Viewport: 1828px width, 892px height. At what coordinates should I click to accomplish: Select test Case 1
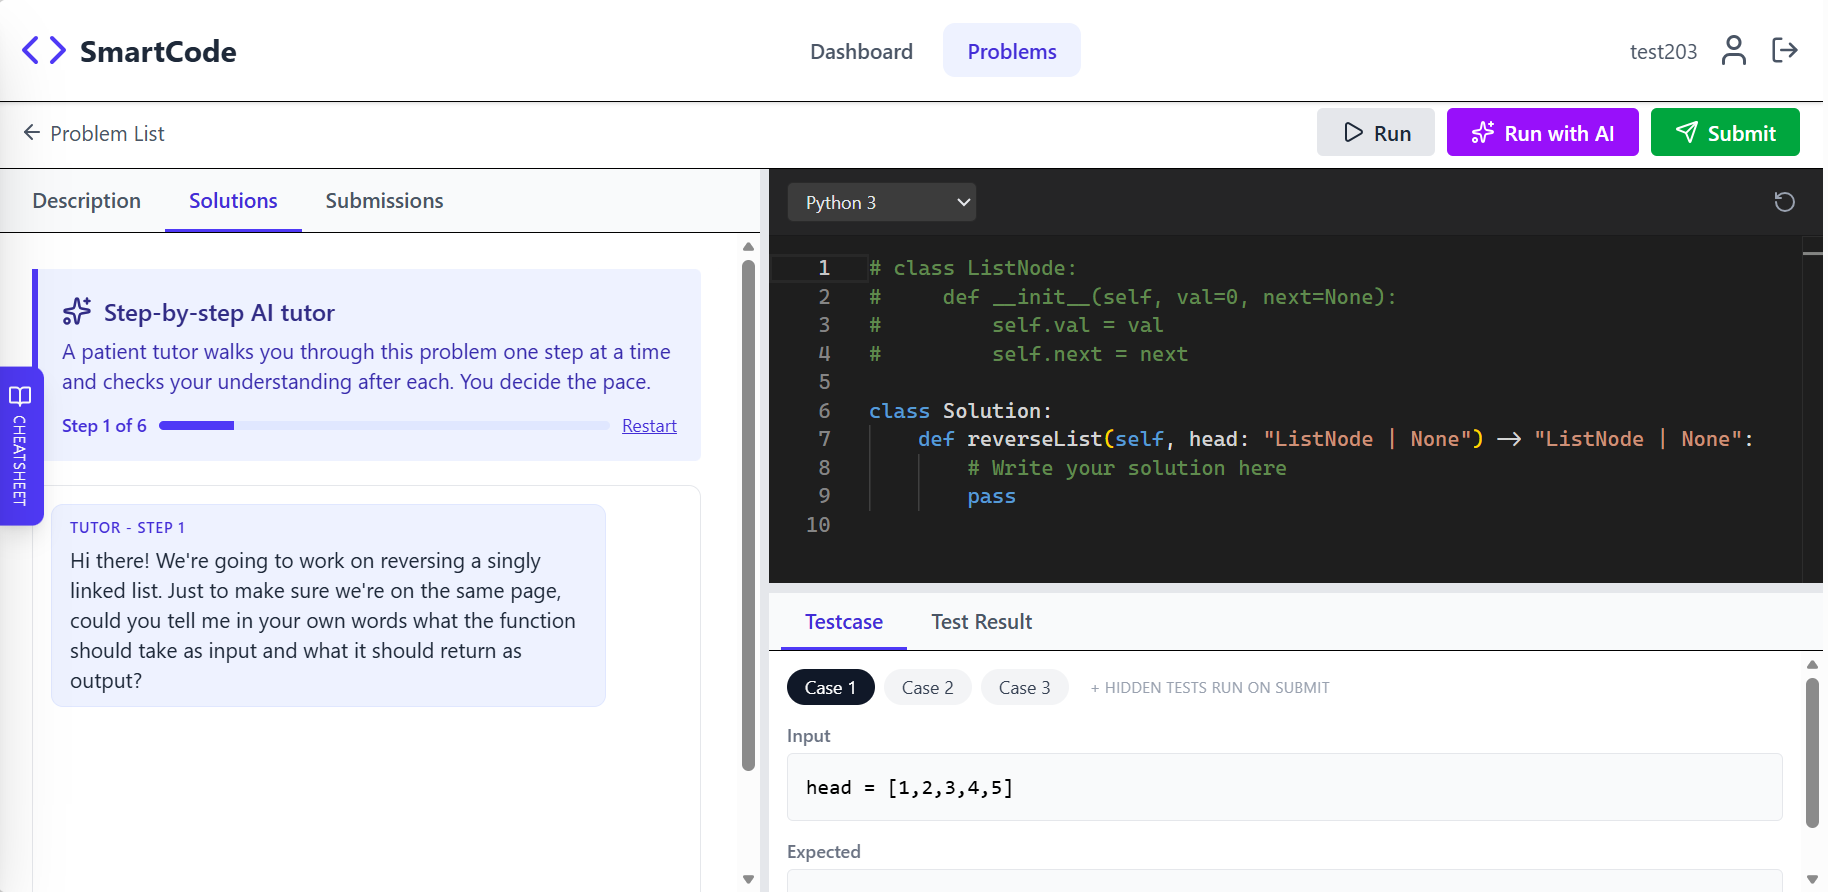tap(830, 687)
